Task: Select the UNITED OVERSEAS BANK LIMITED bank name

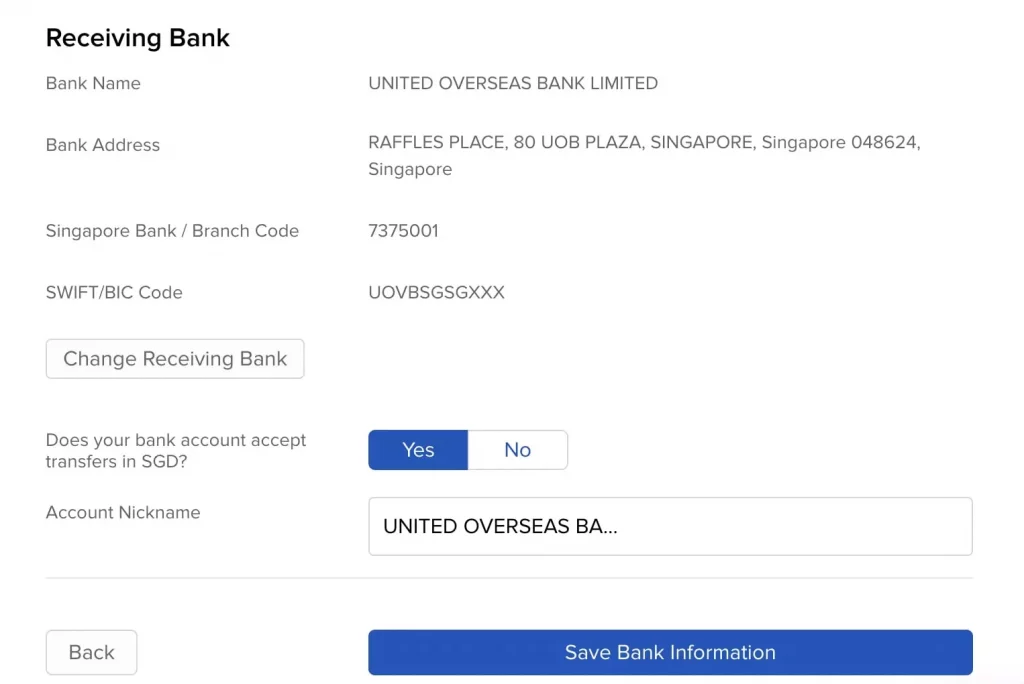Action: tap(513, 83)
